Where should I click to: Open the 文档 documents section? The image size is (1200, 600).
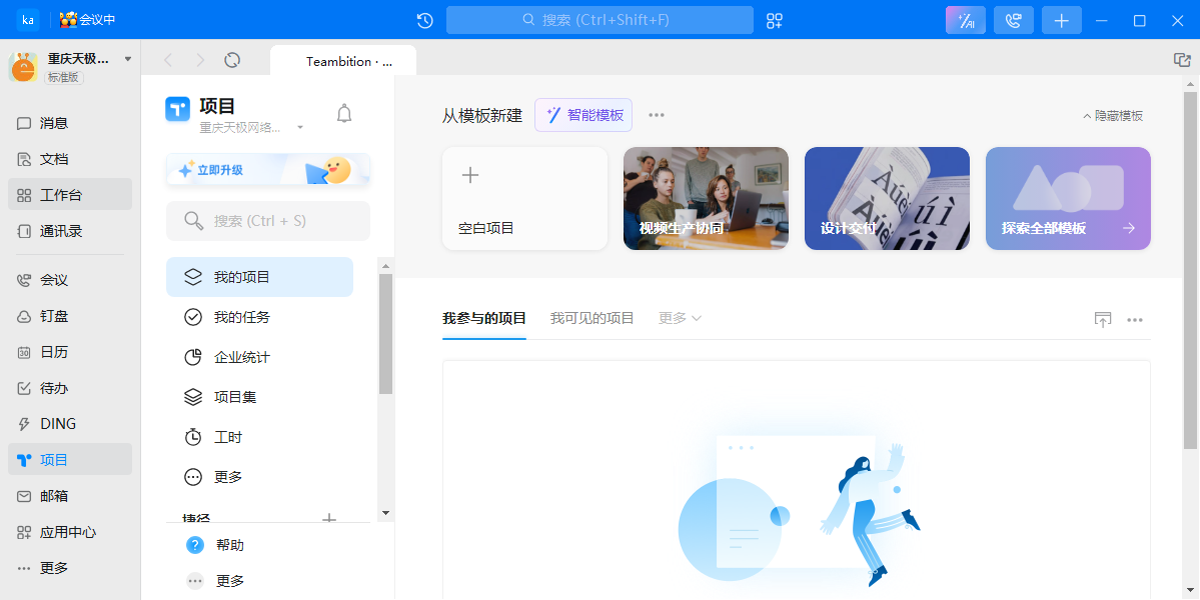(x=60, y=158)
